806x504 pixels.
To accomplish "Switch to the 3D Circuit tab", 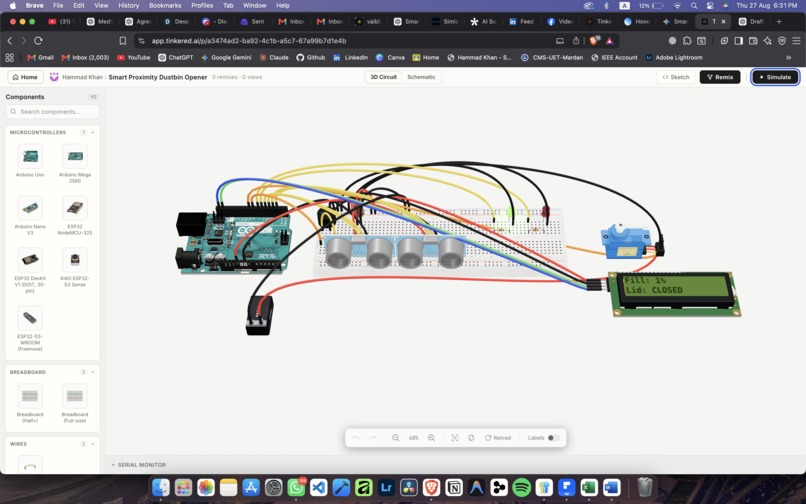I will [x=383, y=77].
